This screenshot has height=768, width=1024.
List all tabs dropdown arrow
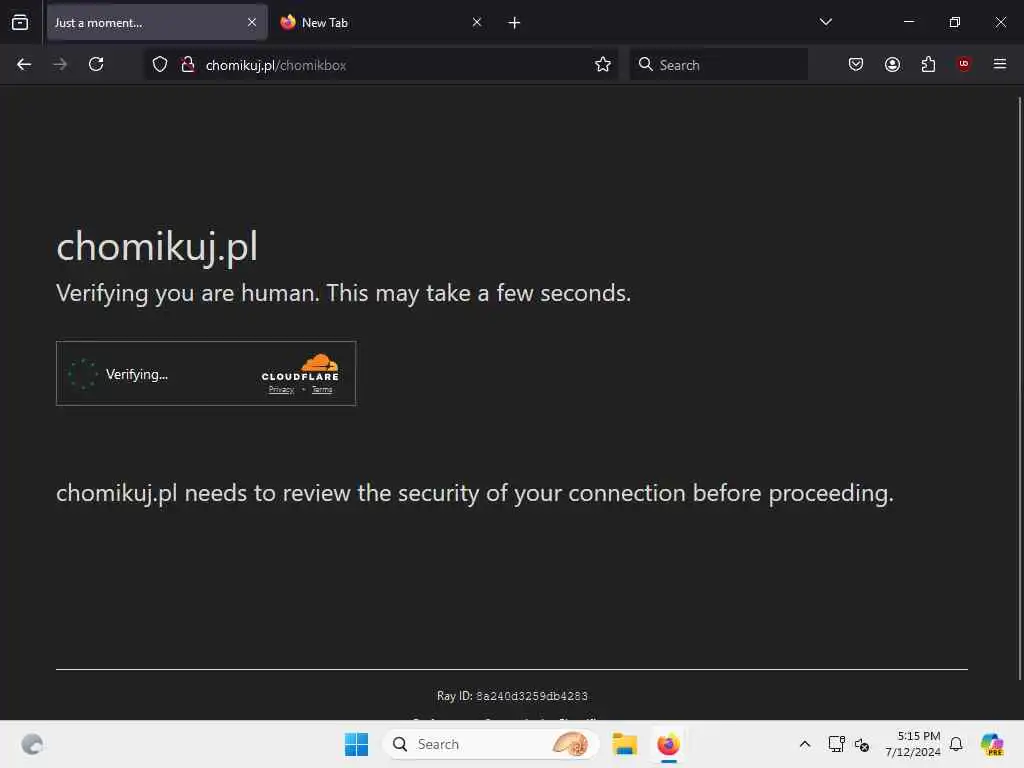pyautogui.click(x=825, y=22)
